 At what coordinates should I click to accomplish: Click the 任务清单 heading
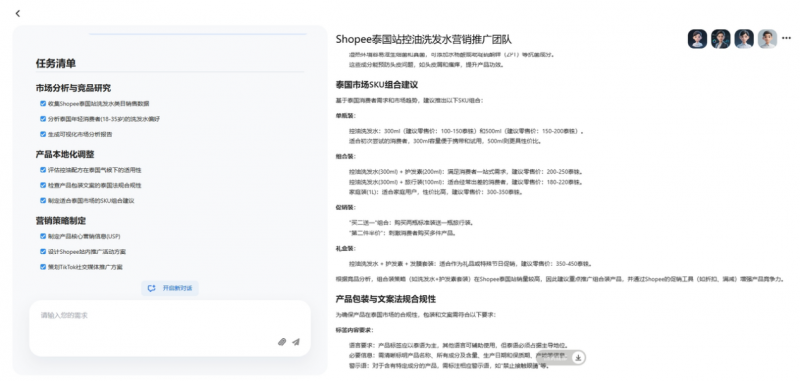click(x=56, y=63)
